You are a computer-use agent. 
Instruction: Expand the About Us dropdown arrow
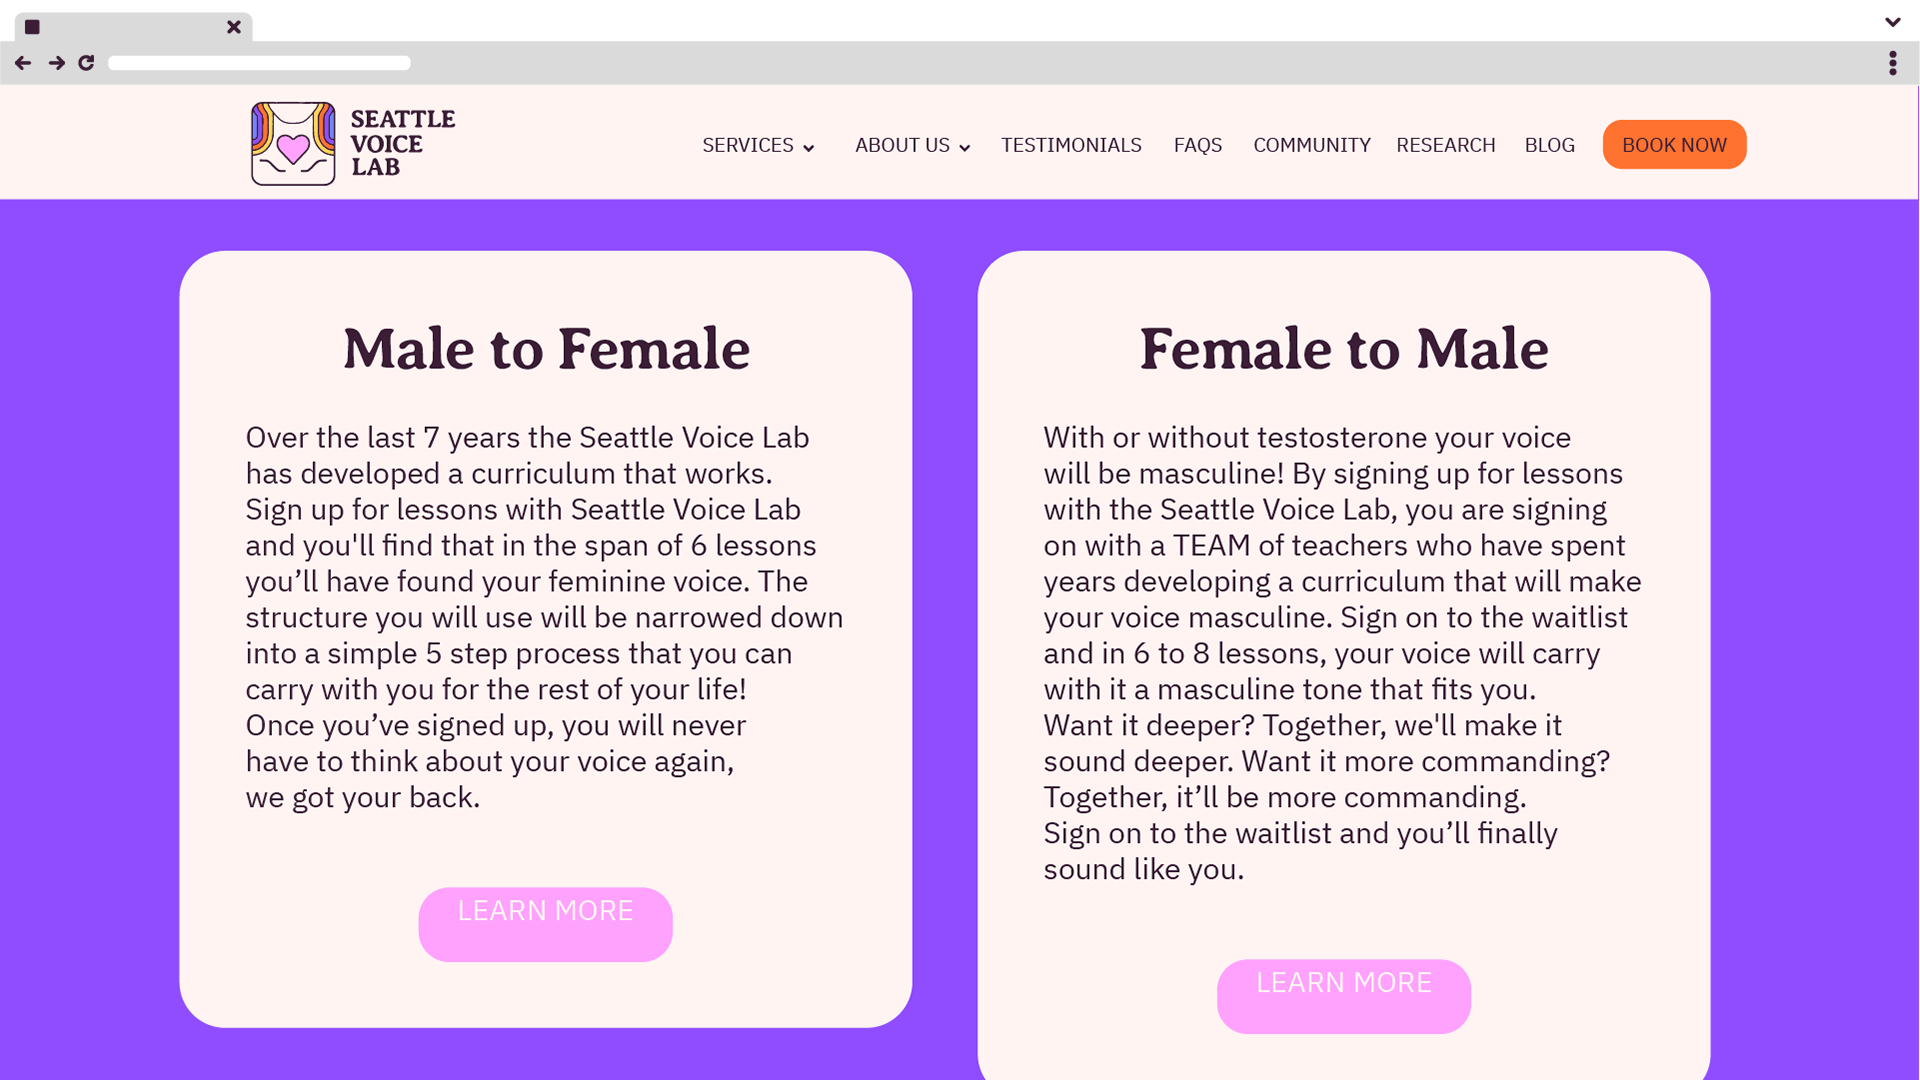point(965,148)
